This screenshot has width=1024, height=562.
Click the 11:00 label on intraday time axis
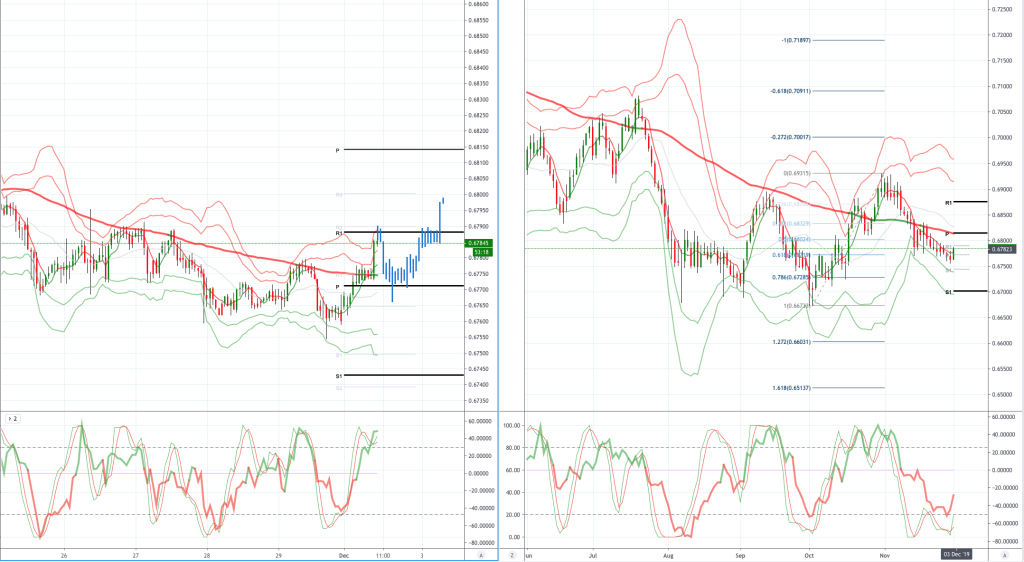[x=383, y=555]
